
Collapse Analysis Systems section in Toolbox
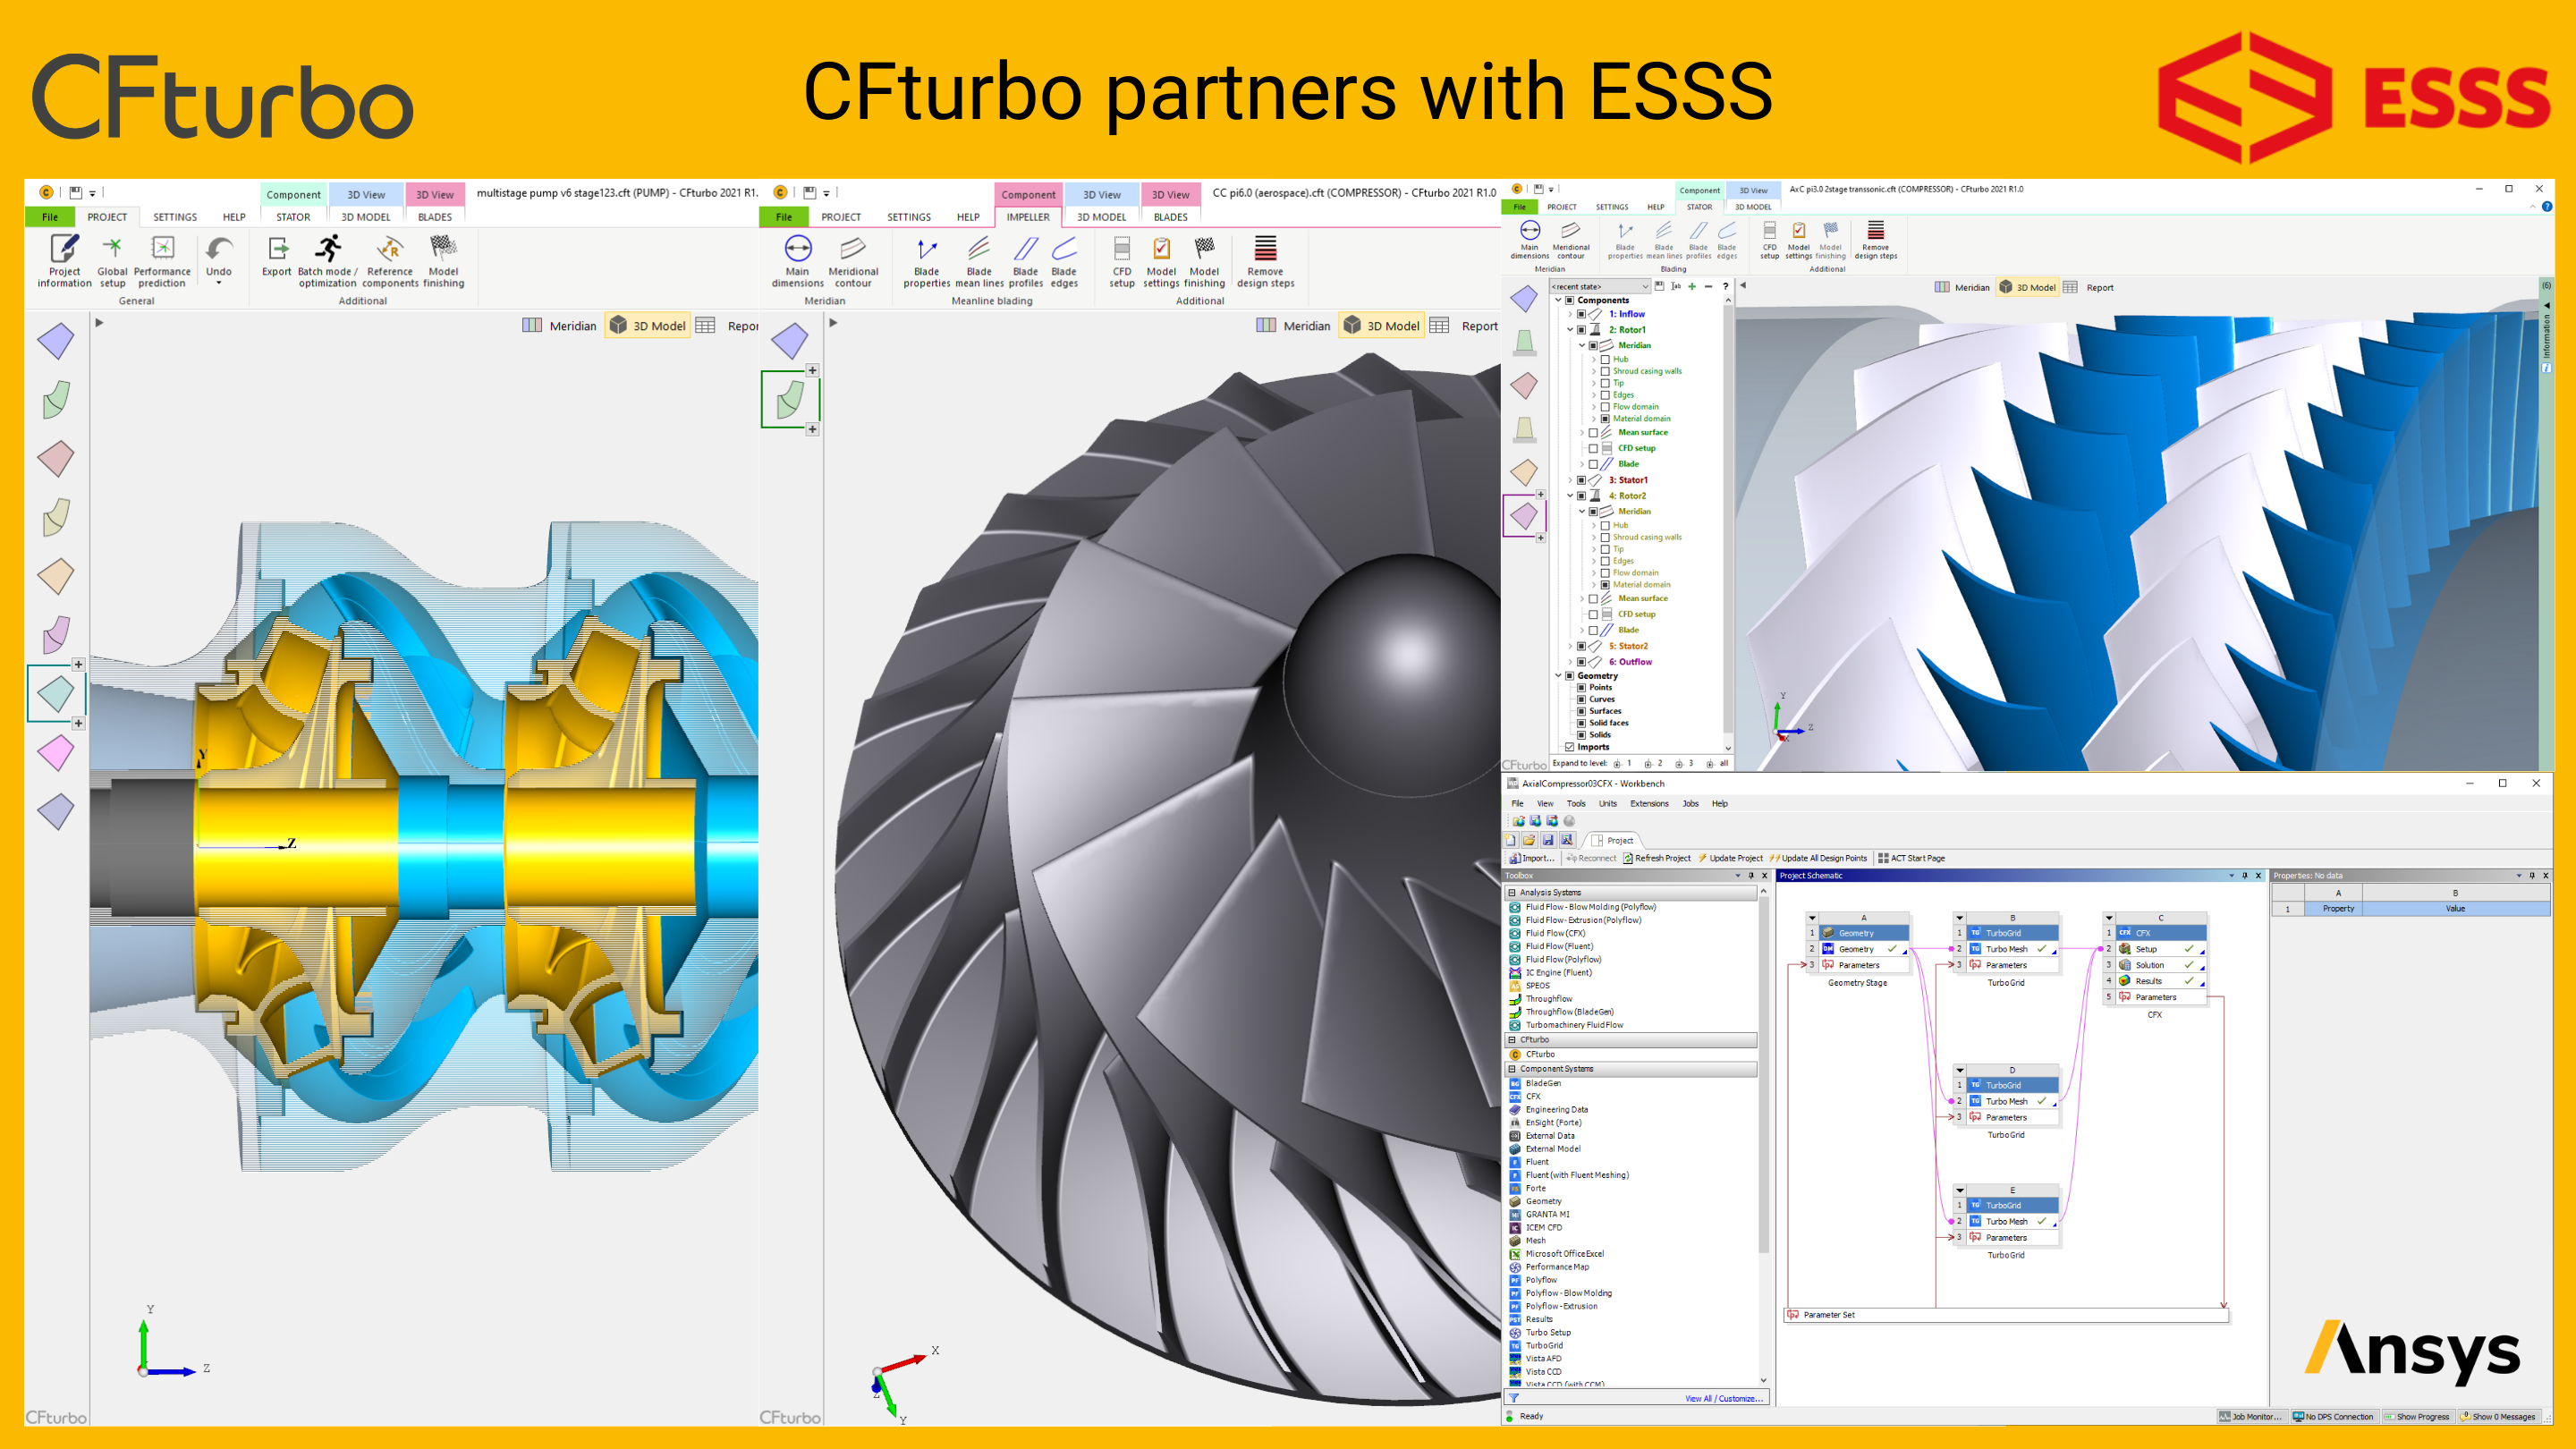tap(1512, 892)
